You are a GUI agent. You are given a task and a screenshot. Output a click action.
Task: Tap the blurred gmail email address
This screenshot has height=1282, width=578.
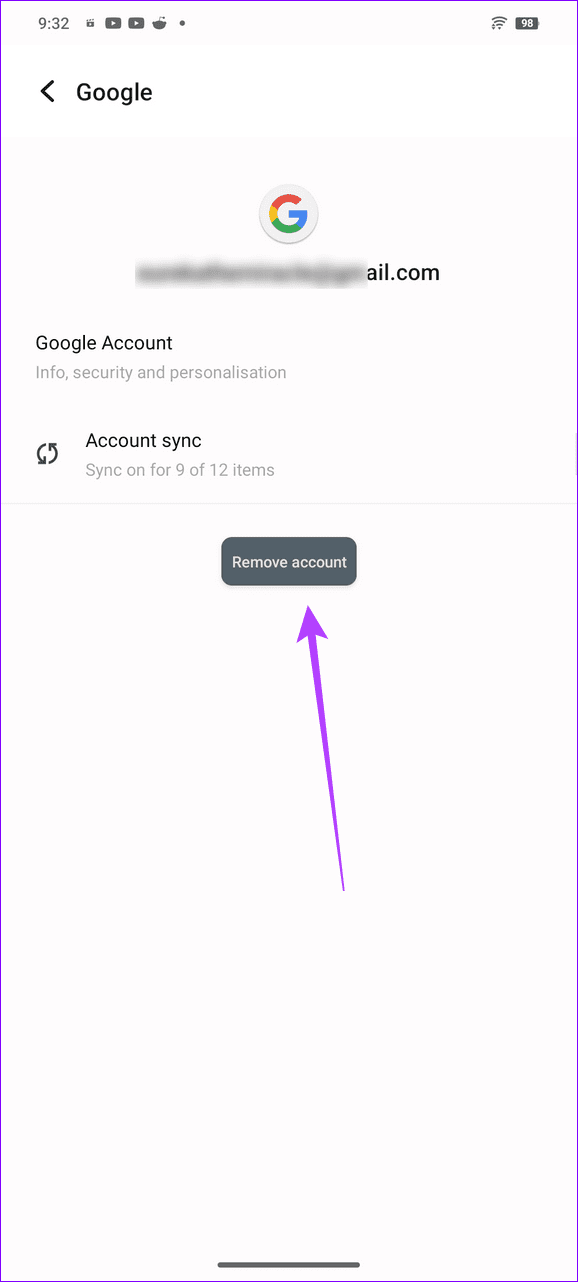coord(289,271)
